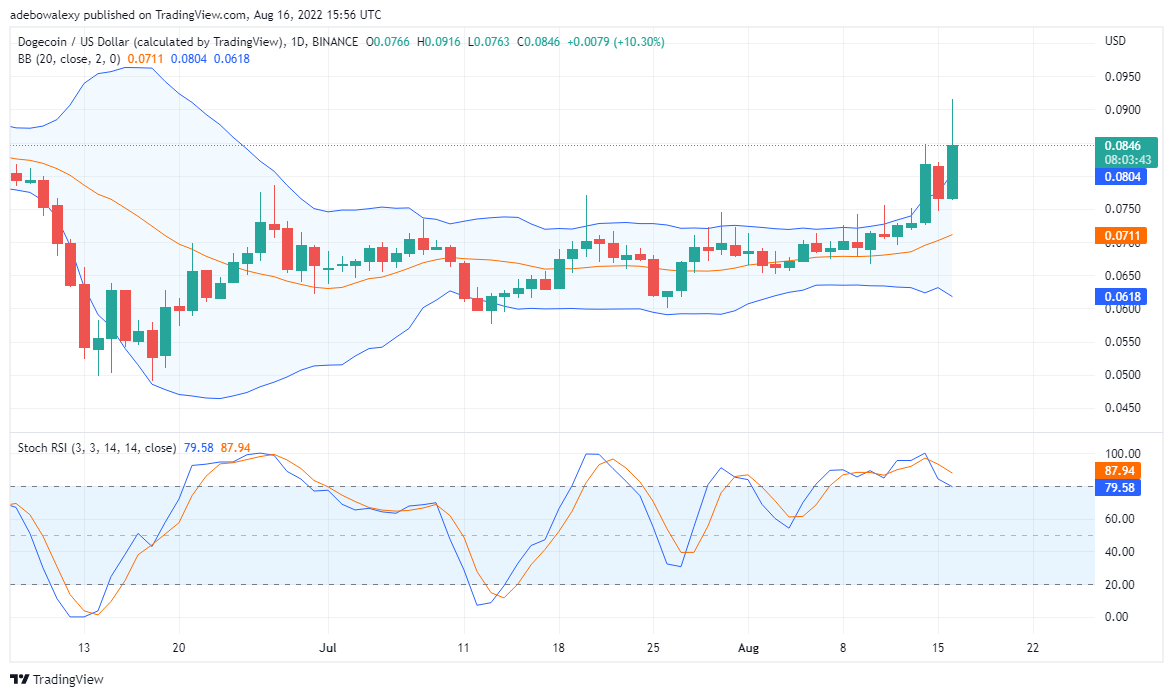Viewport: 1173px width, 697px height.
Task: Click the orange Stoch RSI value tag 87.94
Action: (1118, 470)
